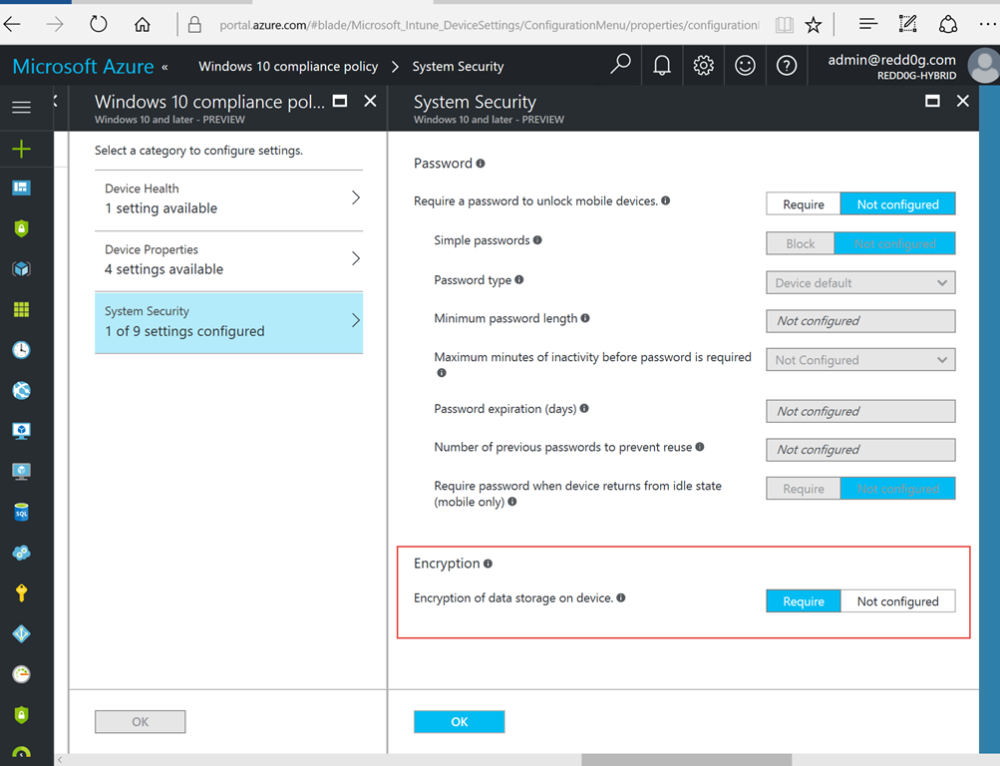Add page to favorites with star icon
This screenshot has height=766, width=1000.
[x=813, y=25]
